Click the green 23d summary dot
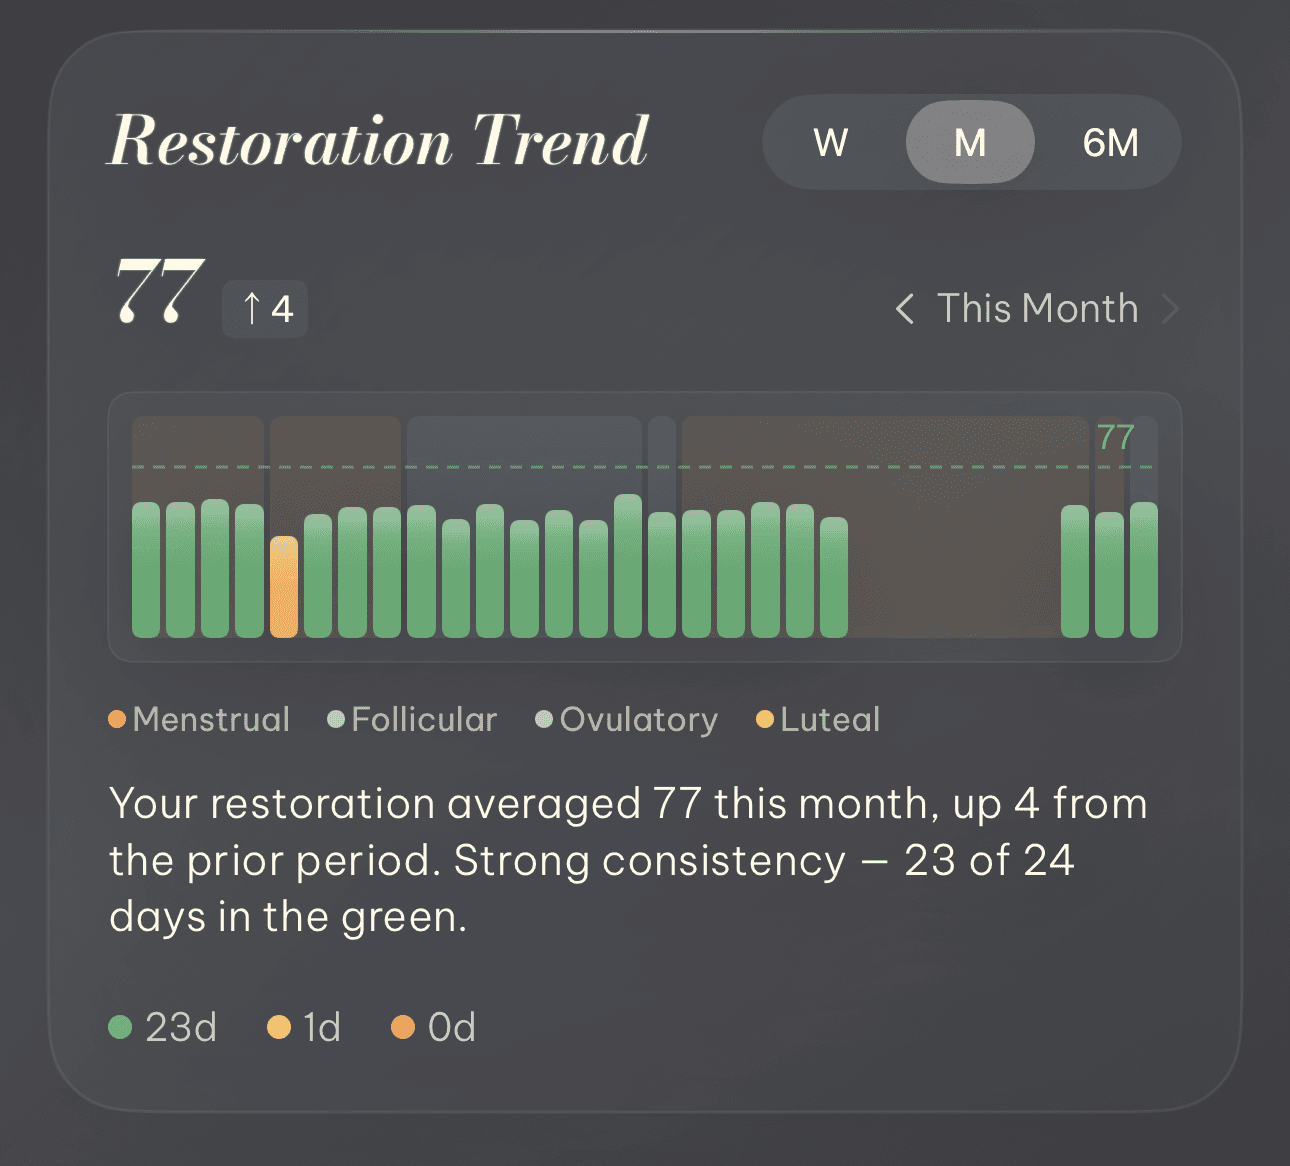Image resolution: width=1290 pixels, height=1166 pixels. click(118, 1026)
